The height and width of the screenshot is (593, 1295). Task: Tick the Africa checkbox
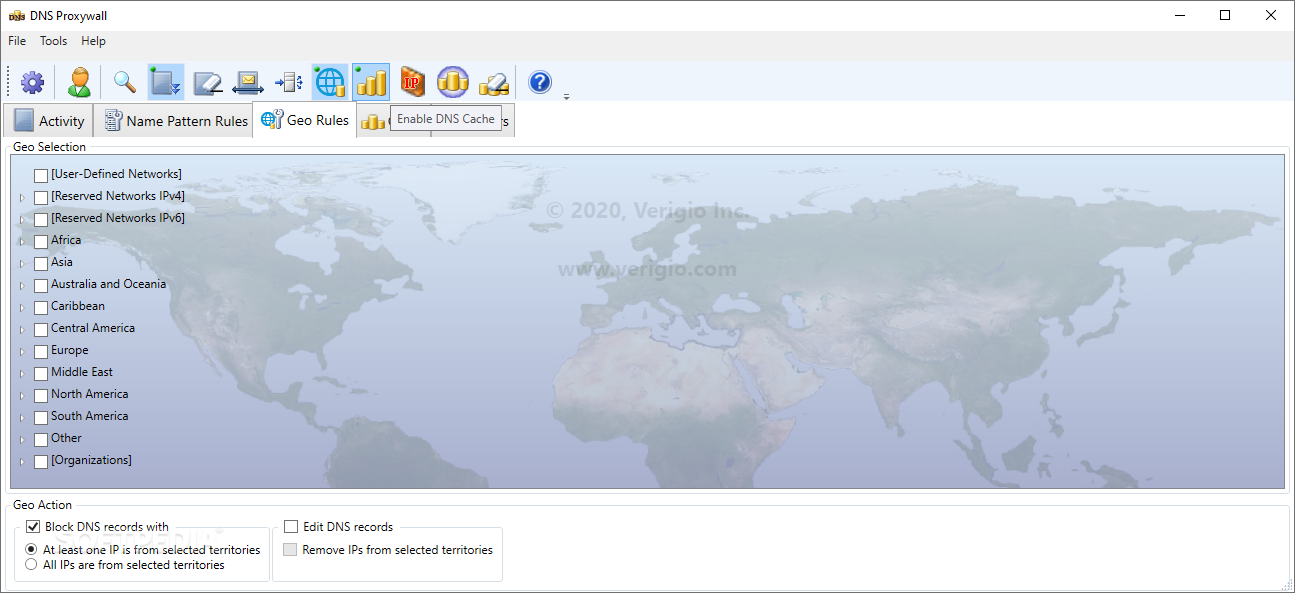point(41,241)
